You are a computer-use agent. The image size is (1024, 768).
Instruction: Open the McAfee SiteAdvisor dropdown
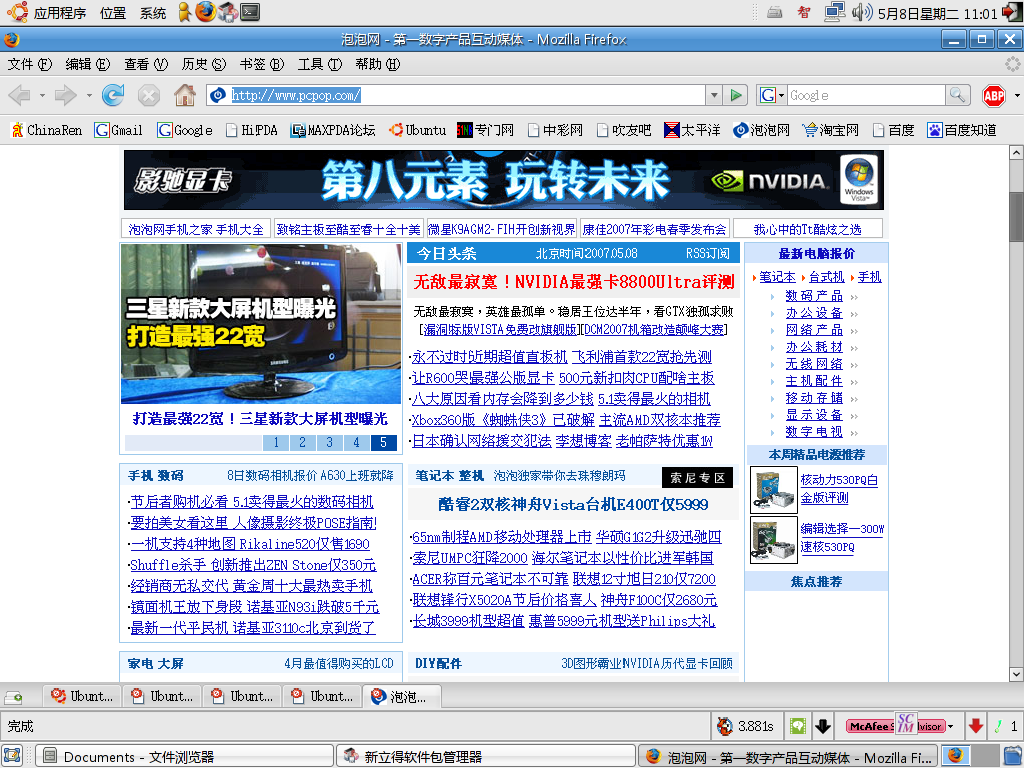tap(952, 726)
